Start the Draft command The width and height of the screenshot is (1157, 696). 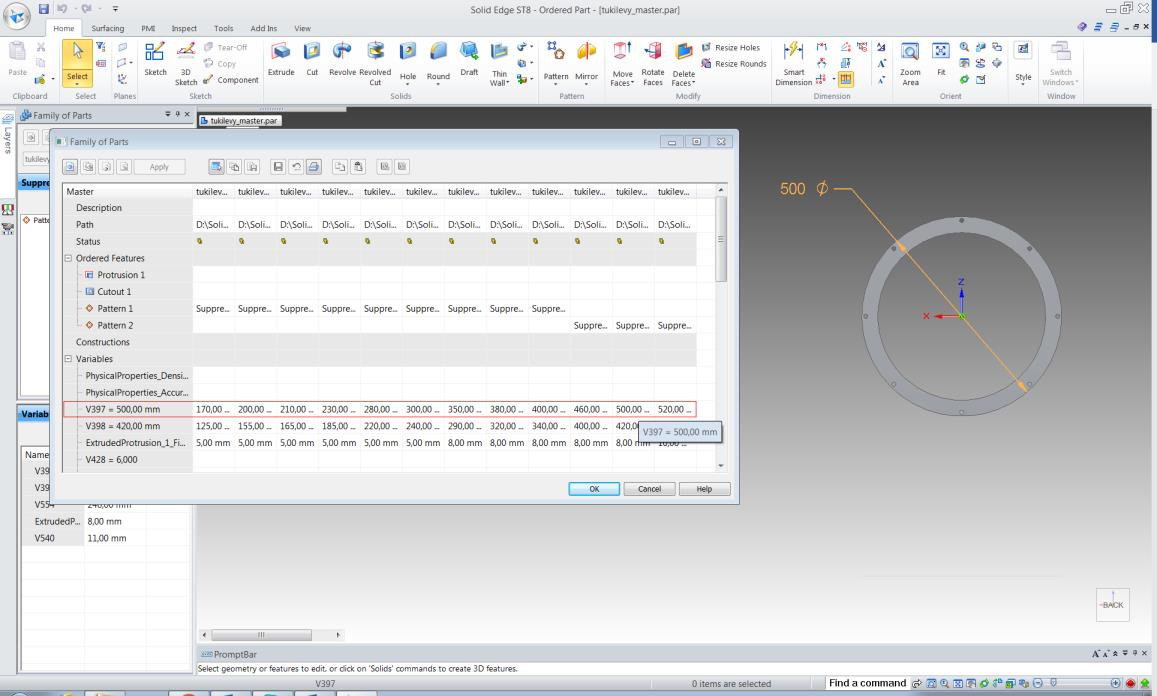pyautogui.click(x=469, y=59)
